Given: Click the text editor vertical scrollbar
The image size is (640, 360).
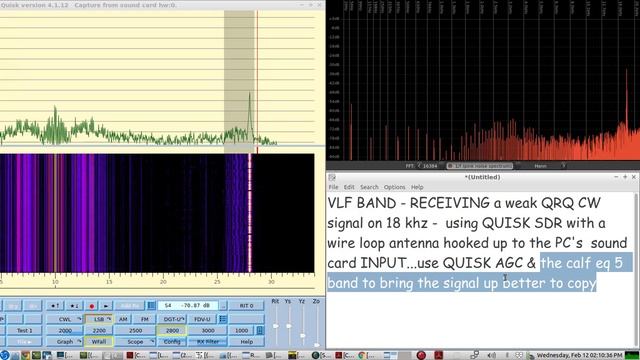Looking at the screenshot, I should (x=637, y=269).
